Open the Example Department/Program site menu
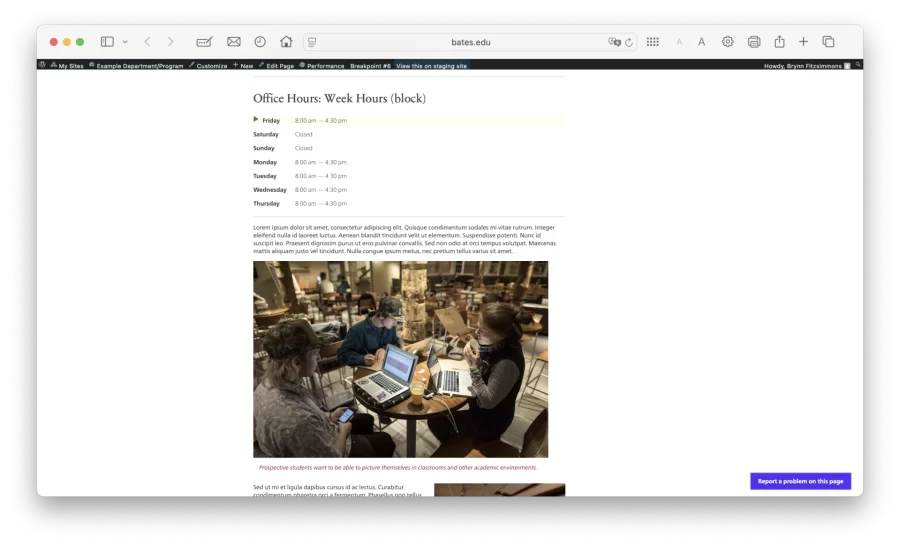The image size is (900, 545). point(136,65)
